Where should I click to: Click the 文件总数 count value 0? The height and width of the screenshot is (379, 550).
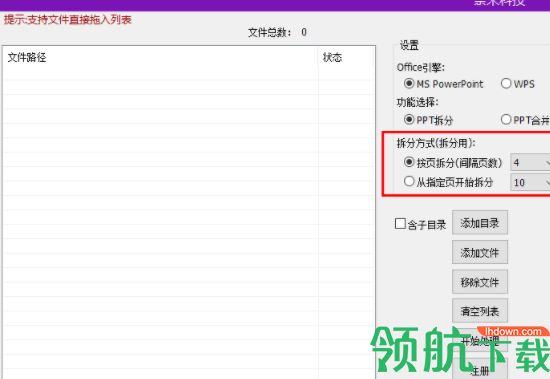pos(304,32)
